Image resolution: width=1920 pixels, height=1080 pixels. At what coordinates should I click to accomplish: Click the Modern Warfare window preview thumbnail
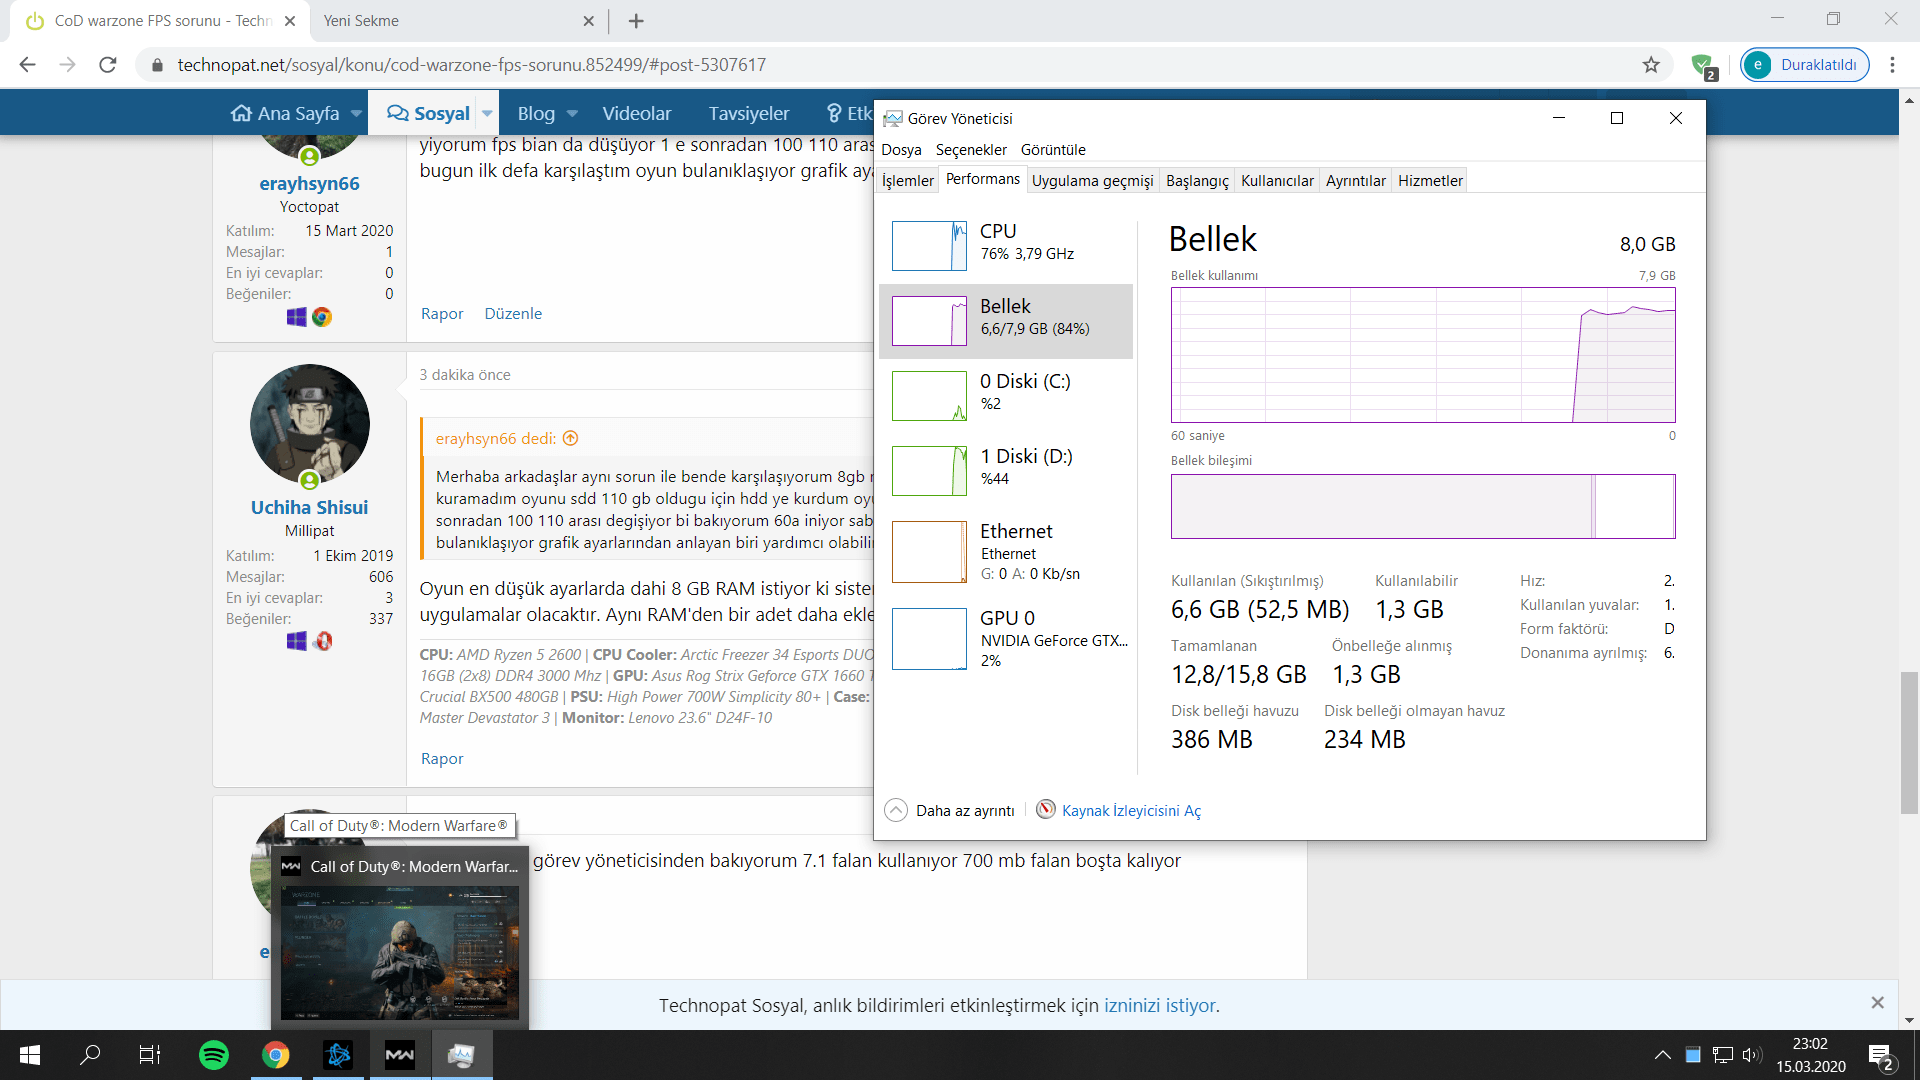[x=400, y=952]
